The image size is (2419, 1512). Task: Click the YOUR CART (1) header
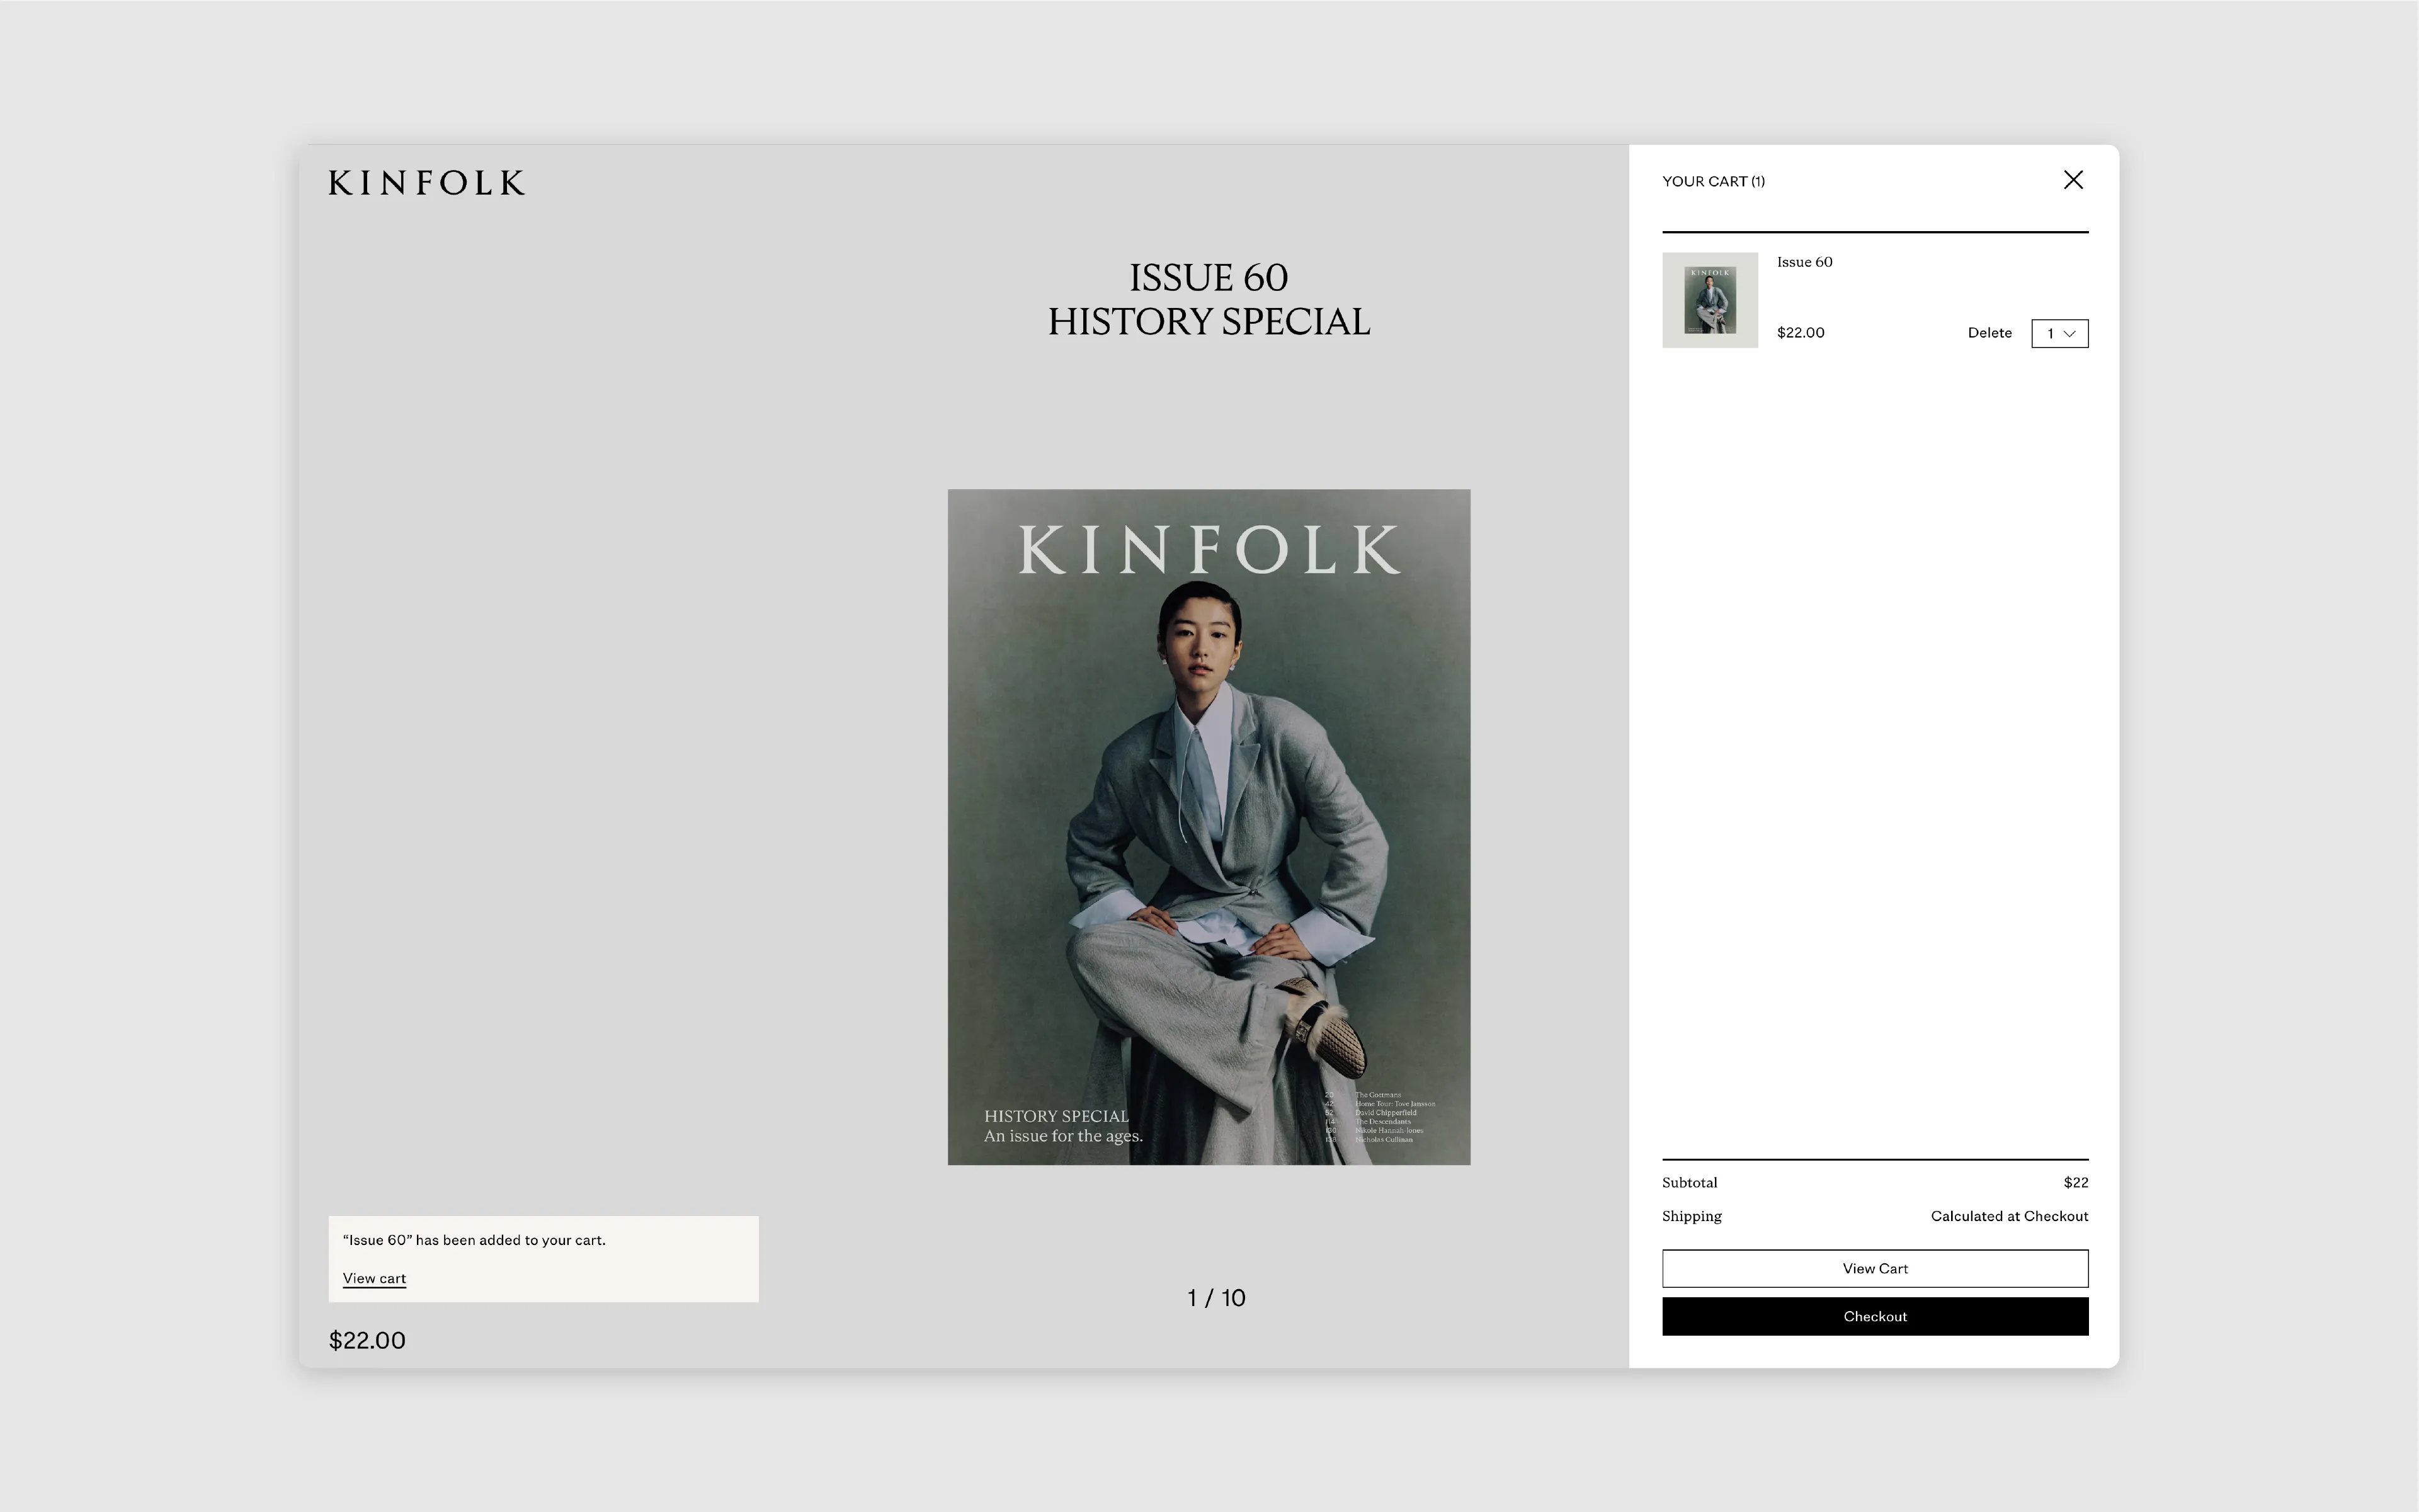[1713, 181]
